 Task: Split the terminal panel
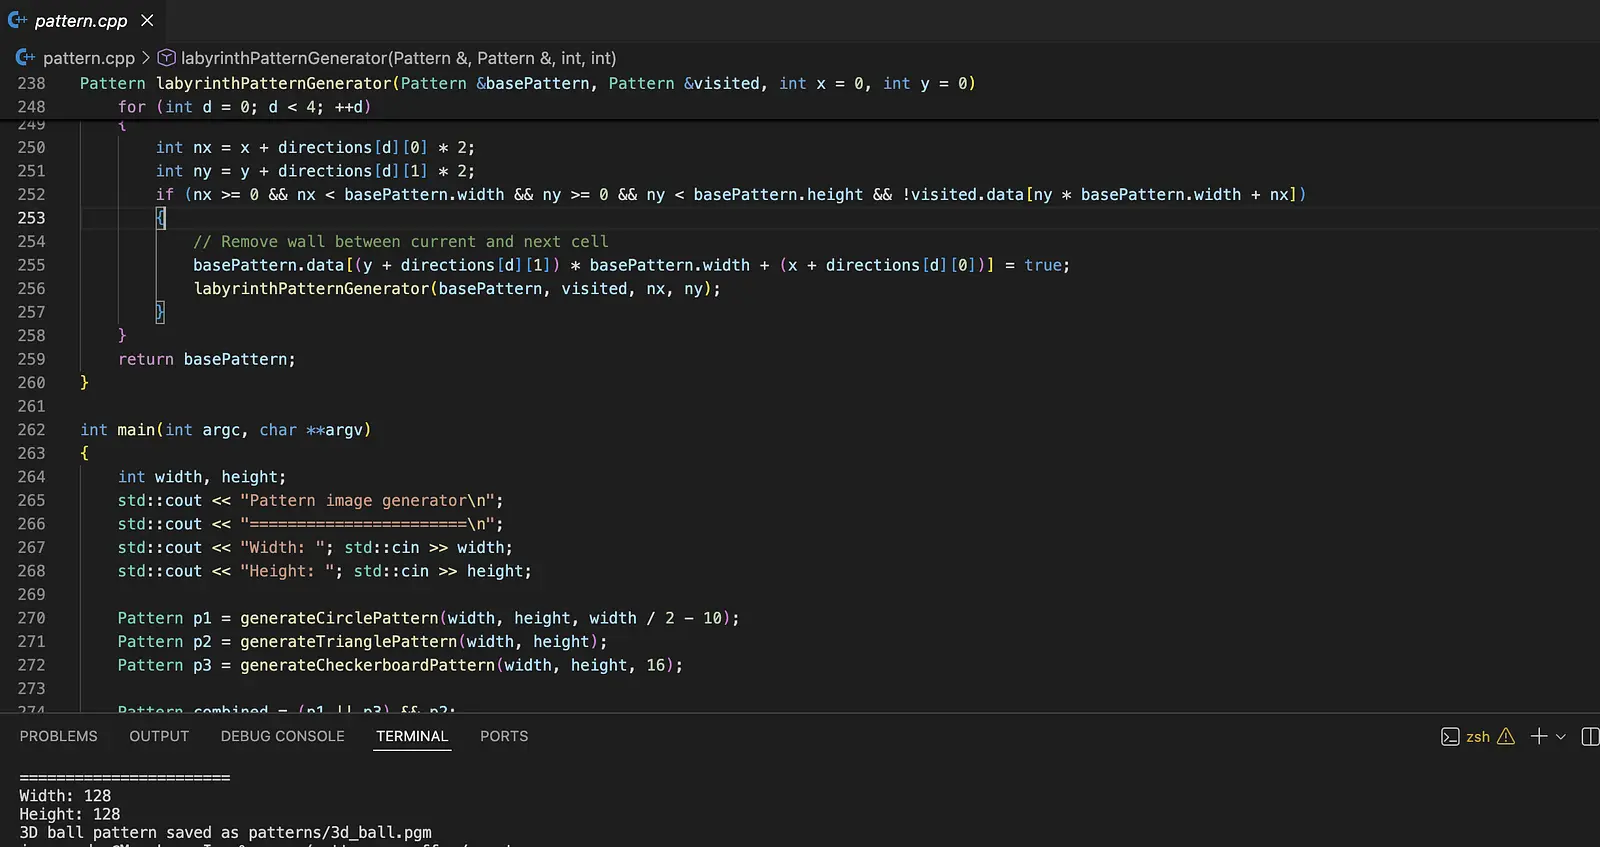(1590, 737)
